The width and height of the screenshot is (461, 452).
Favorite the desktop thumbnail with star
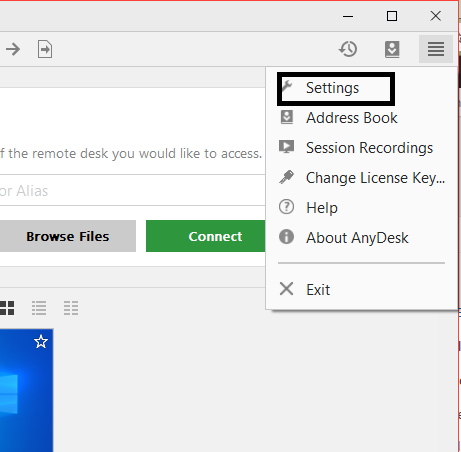[41, 342]
